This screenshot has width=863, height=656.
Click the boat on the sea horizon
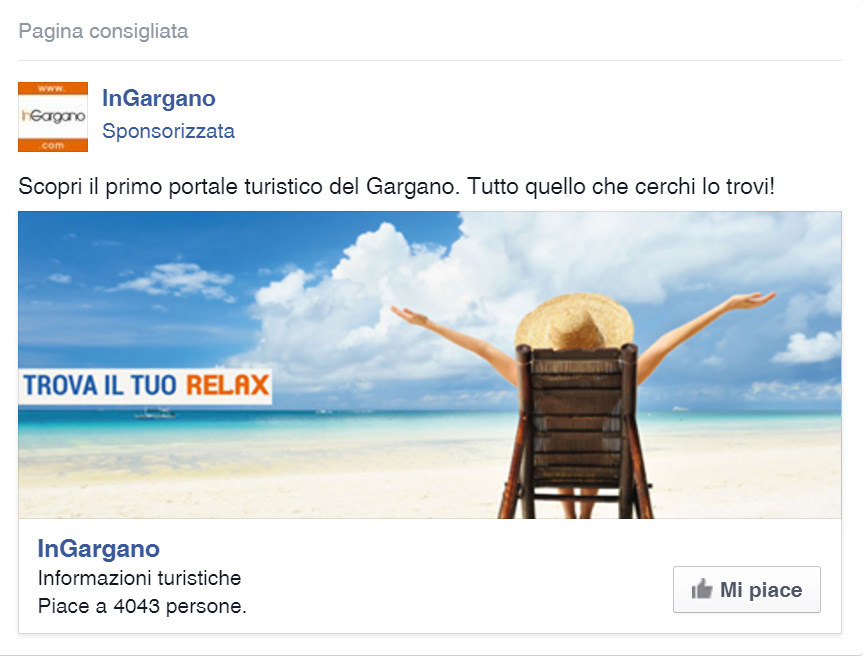point(155,413)
